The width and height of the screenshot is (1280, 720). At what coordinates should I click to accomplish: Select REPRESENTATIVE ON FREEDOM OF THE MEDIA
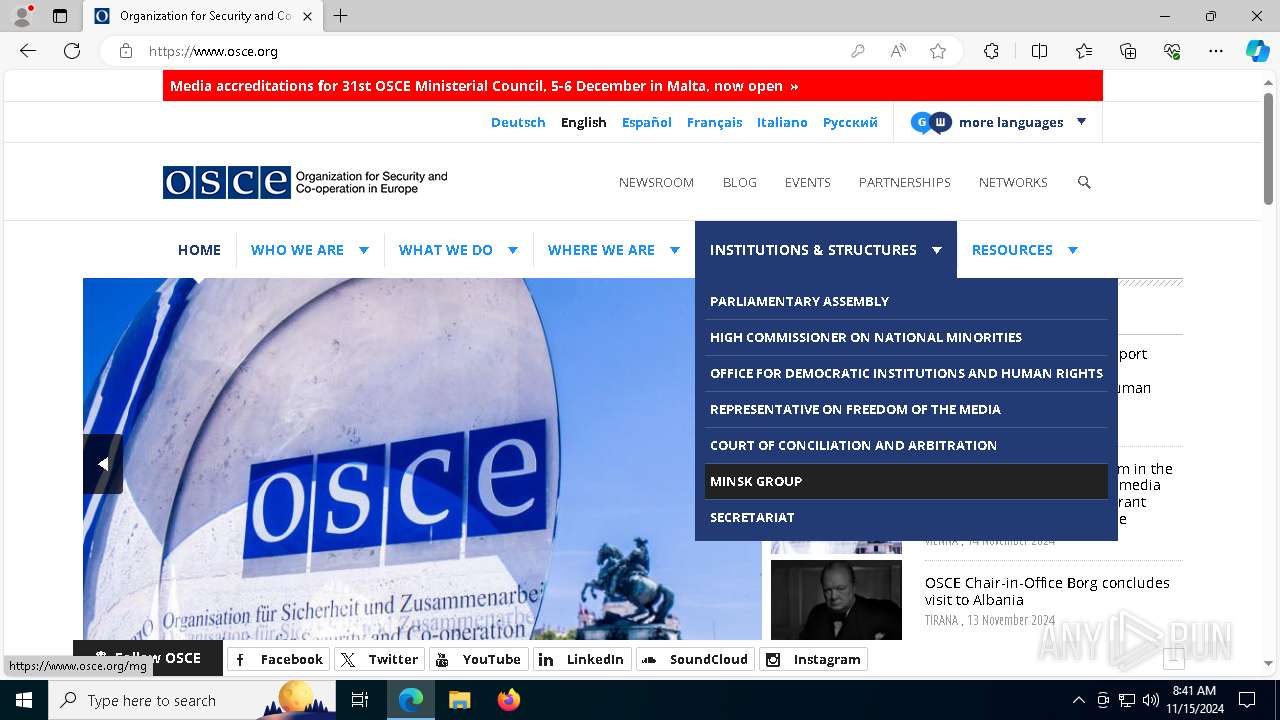tap(906, 409)
